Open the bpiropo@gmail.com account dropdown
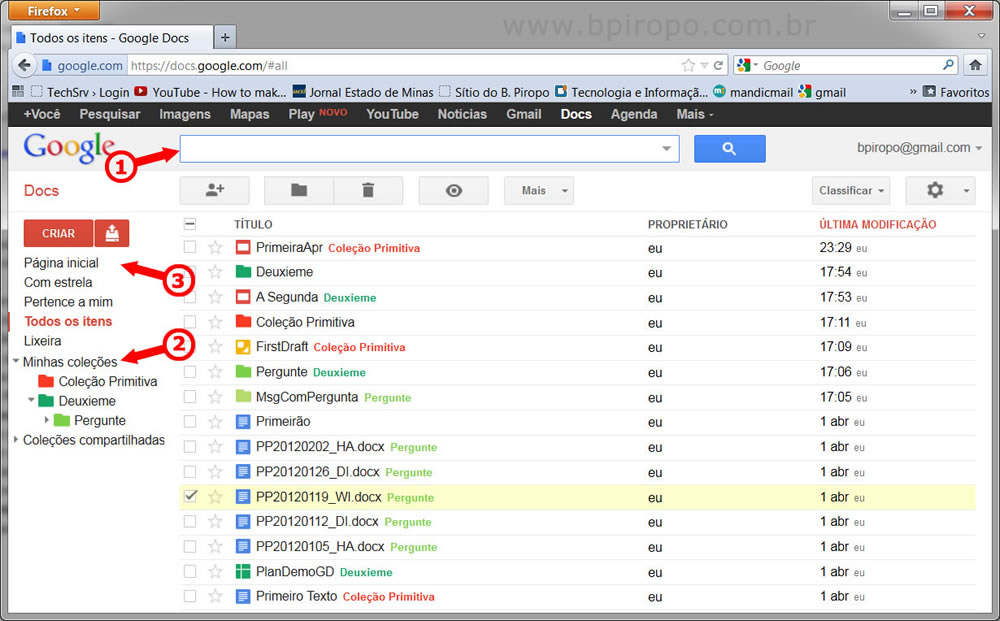 point(919,148)
